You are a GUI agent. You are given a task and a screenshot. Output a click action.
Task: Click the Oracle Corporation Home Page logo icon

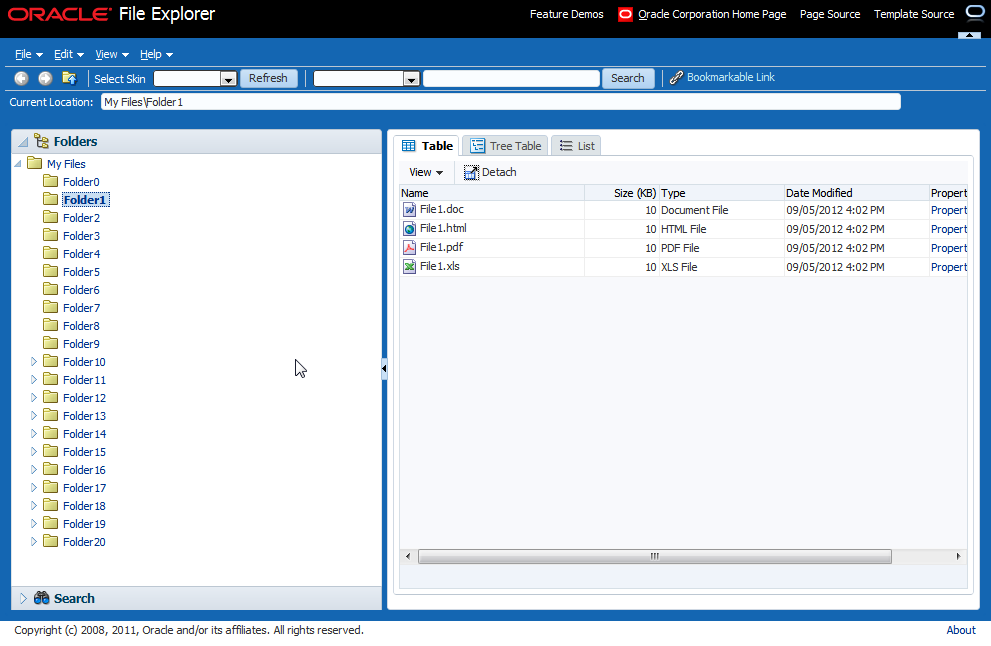625,14
